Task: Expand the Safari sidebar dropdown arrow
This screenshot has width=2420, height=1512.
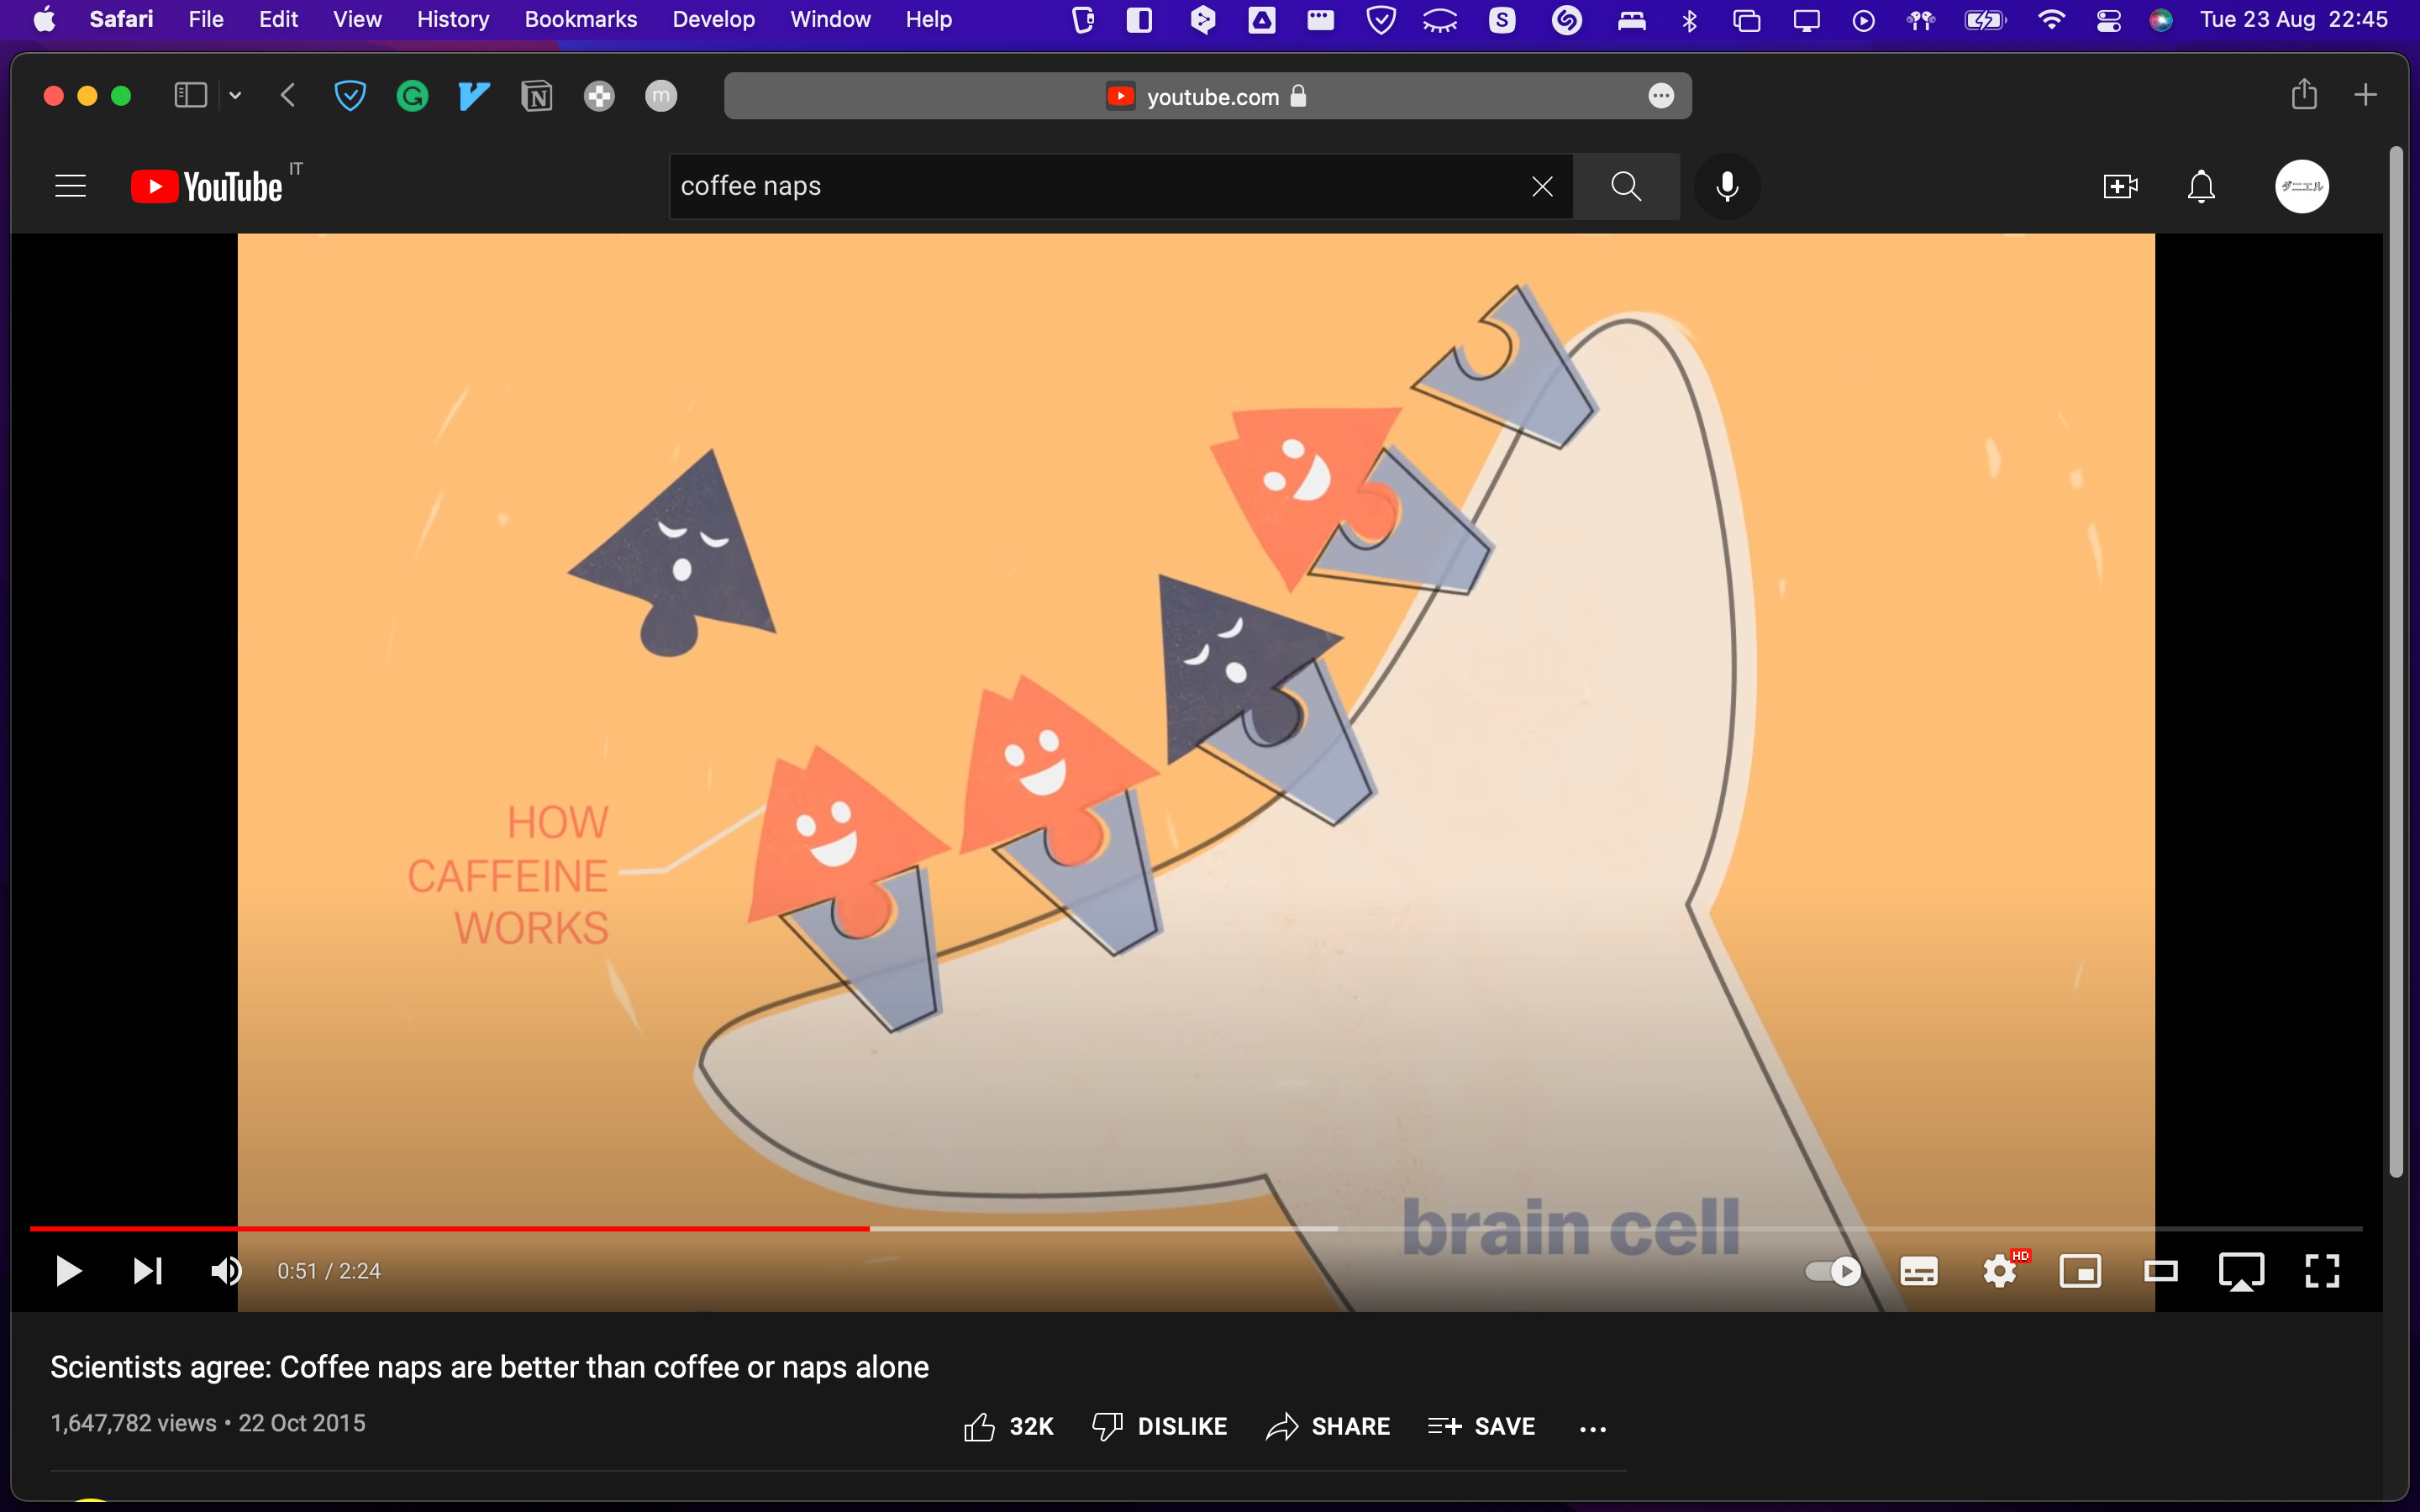Action: click(235, 96)
